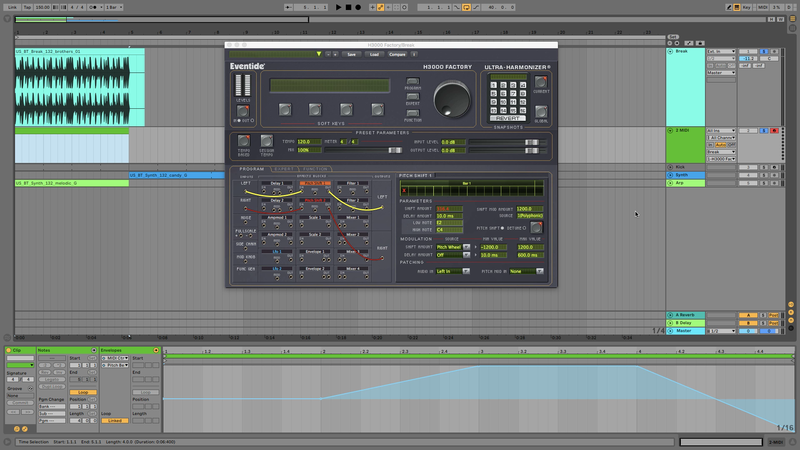Image resolution: width=800 pixels, height=450 pixels.
Task: Unfold the Synth track with its triangle
Action: (x=670, y=175)
